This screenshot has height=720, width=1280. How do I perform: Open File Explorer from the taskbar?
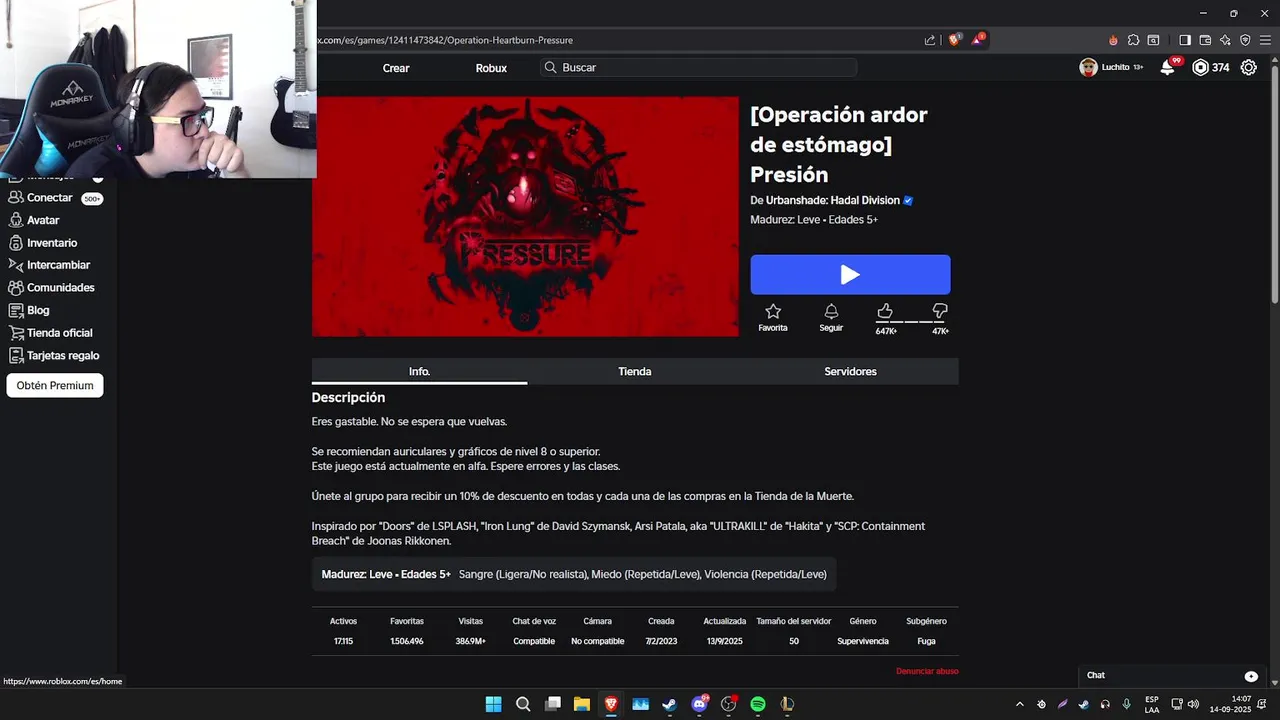pos(581,704)
